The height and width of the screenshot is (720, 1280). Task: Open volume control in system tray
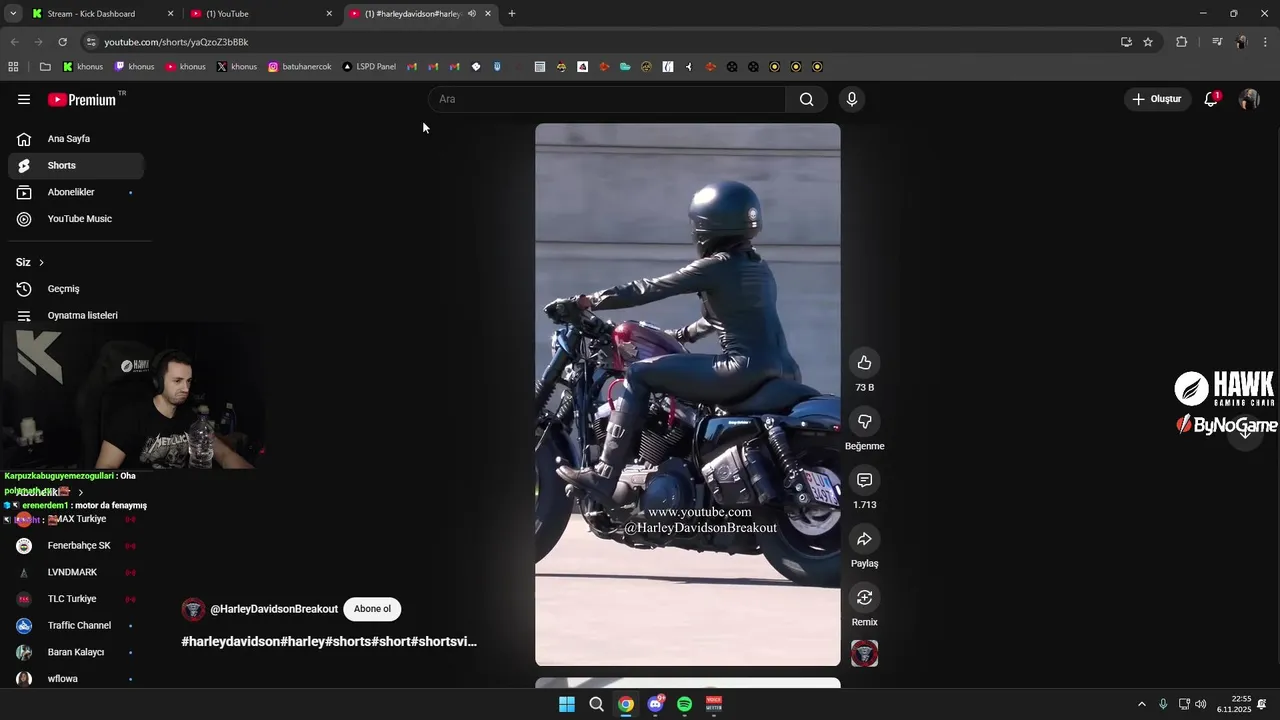click(1200, 704)
